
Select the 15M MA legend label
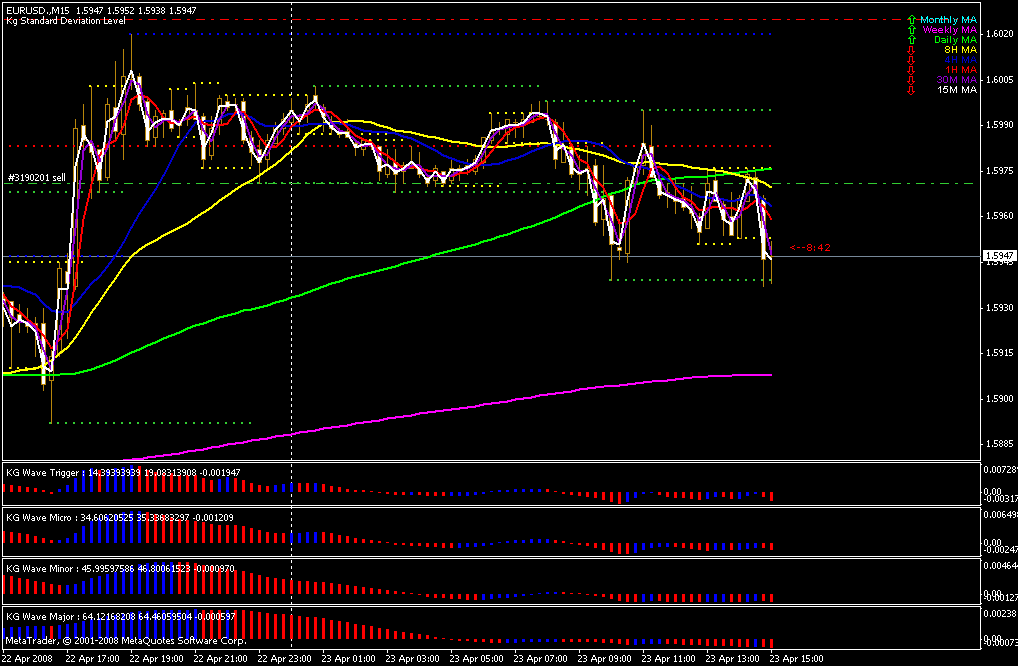957,90
